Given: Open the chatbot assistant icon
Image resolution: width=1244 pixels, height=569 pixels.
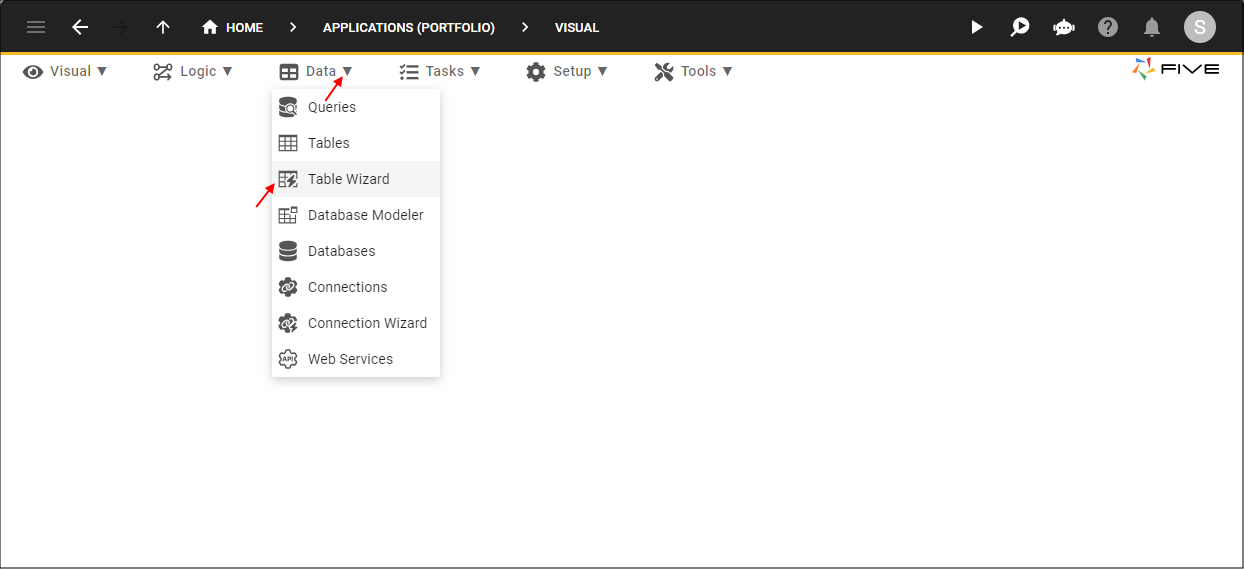Looking at the screenshot, I should pyautogui.click(x=1064, y=27).
